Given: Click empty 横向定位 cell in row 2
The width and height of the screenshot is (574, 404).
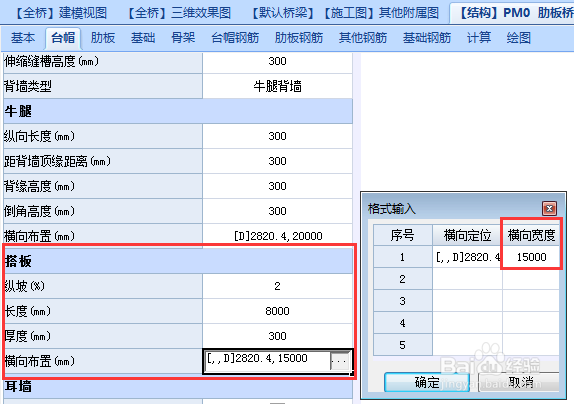Looking at the screenshot, I should [x=467, y=279].
